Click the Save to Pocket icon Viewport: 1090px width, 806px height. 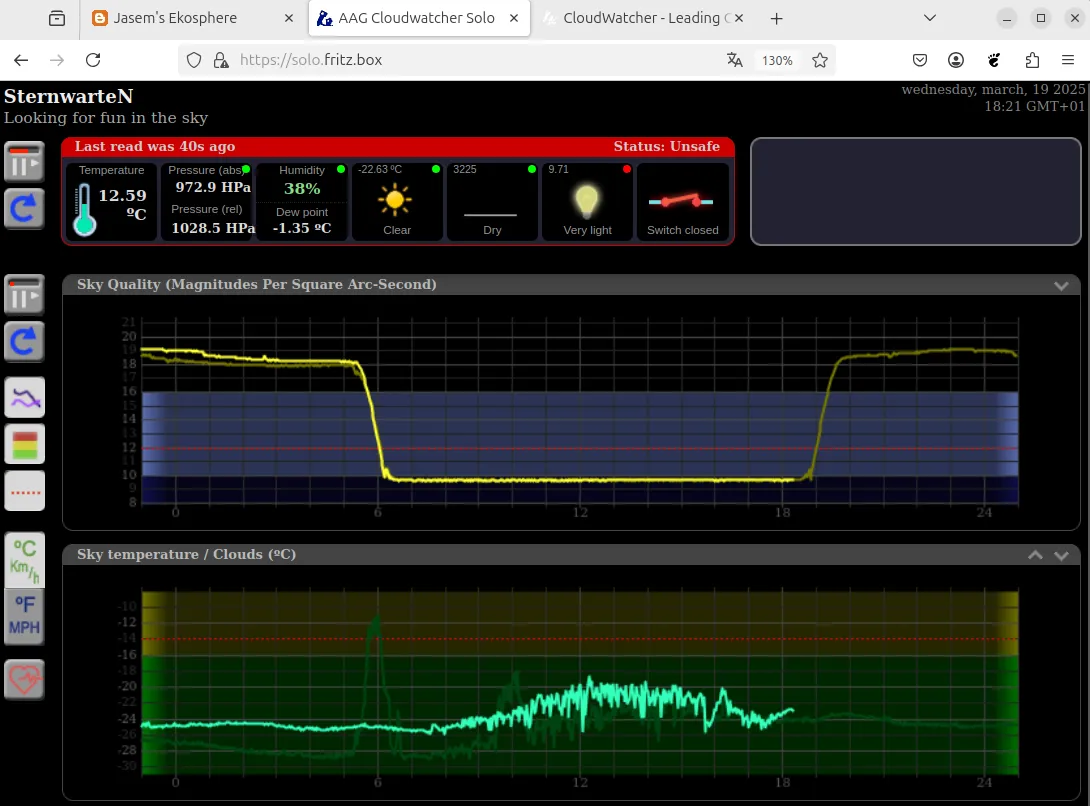click(920, 61)
